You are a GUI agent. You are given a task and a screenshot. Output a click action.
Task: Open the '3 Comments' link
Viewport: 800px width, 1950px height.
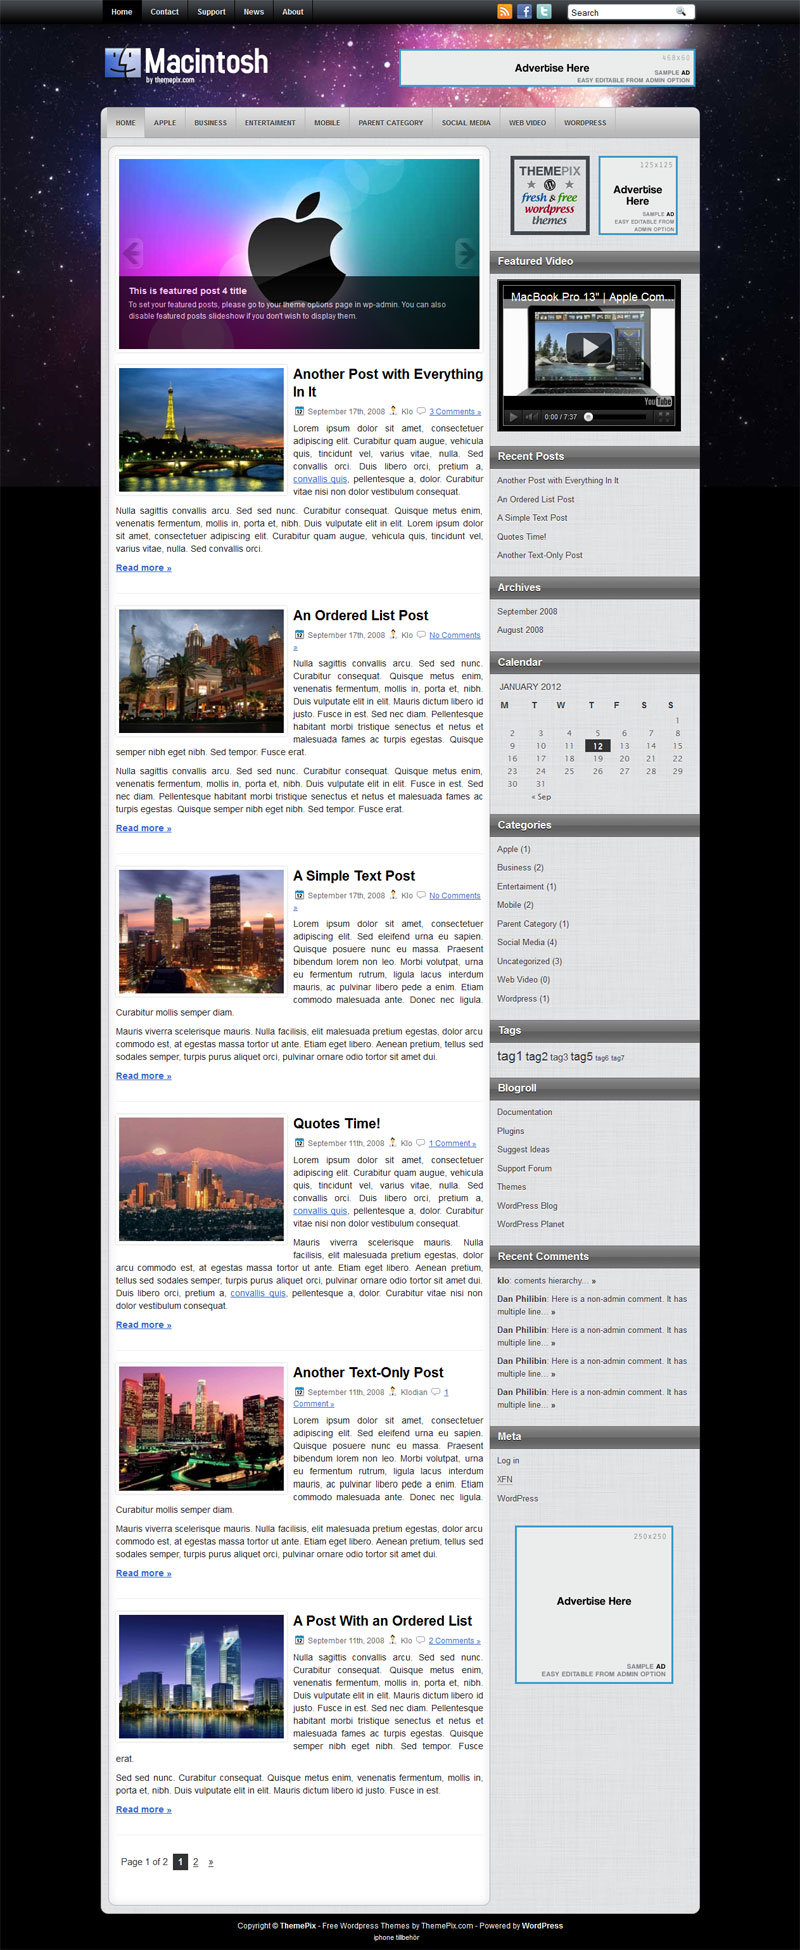pyautogui.click(x=455, y=412)
